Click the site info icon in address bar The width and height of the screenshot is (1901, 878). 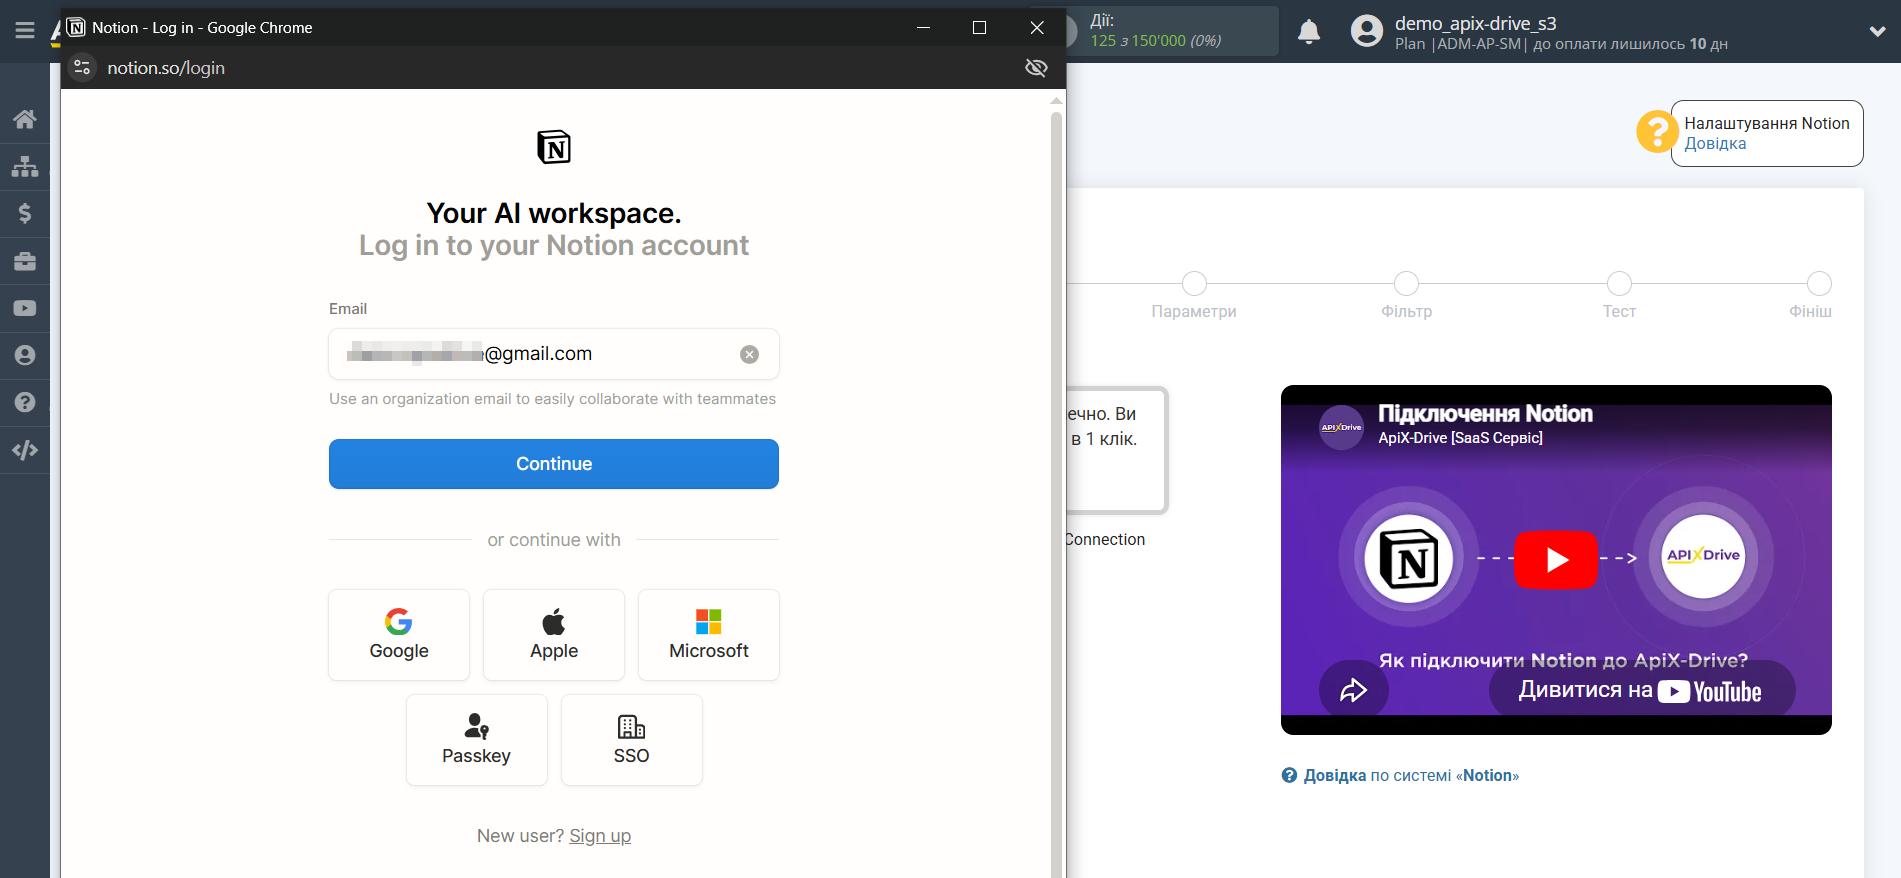[83, 68]
